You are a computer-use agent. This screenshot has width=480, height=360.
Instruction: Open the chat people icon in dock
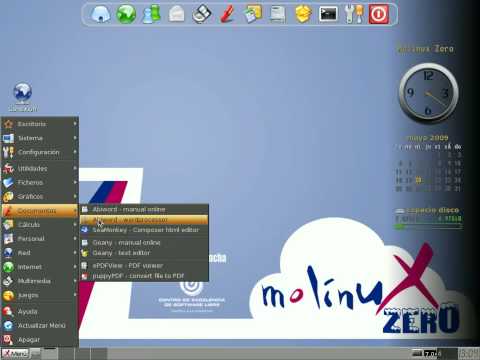point(152,14)
